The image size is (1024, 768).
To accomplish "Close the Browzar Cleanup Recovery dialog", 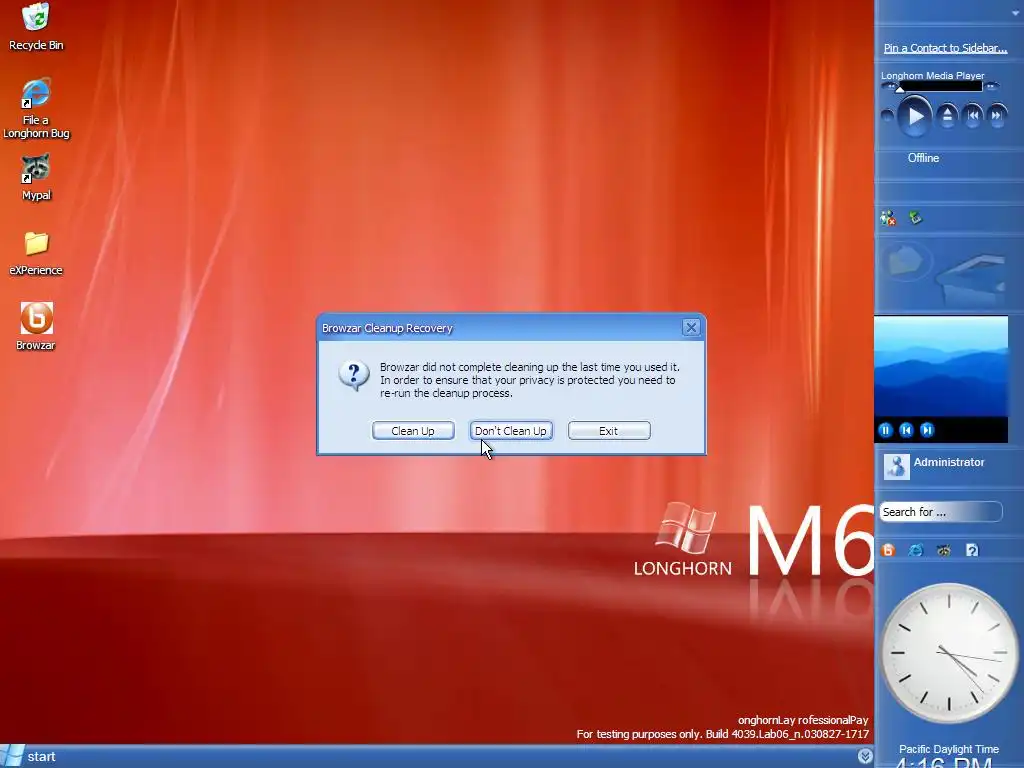I will tap(691, 327).
